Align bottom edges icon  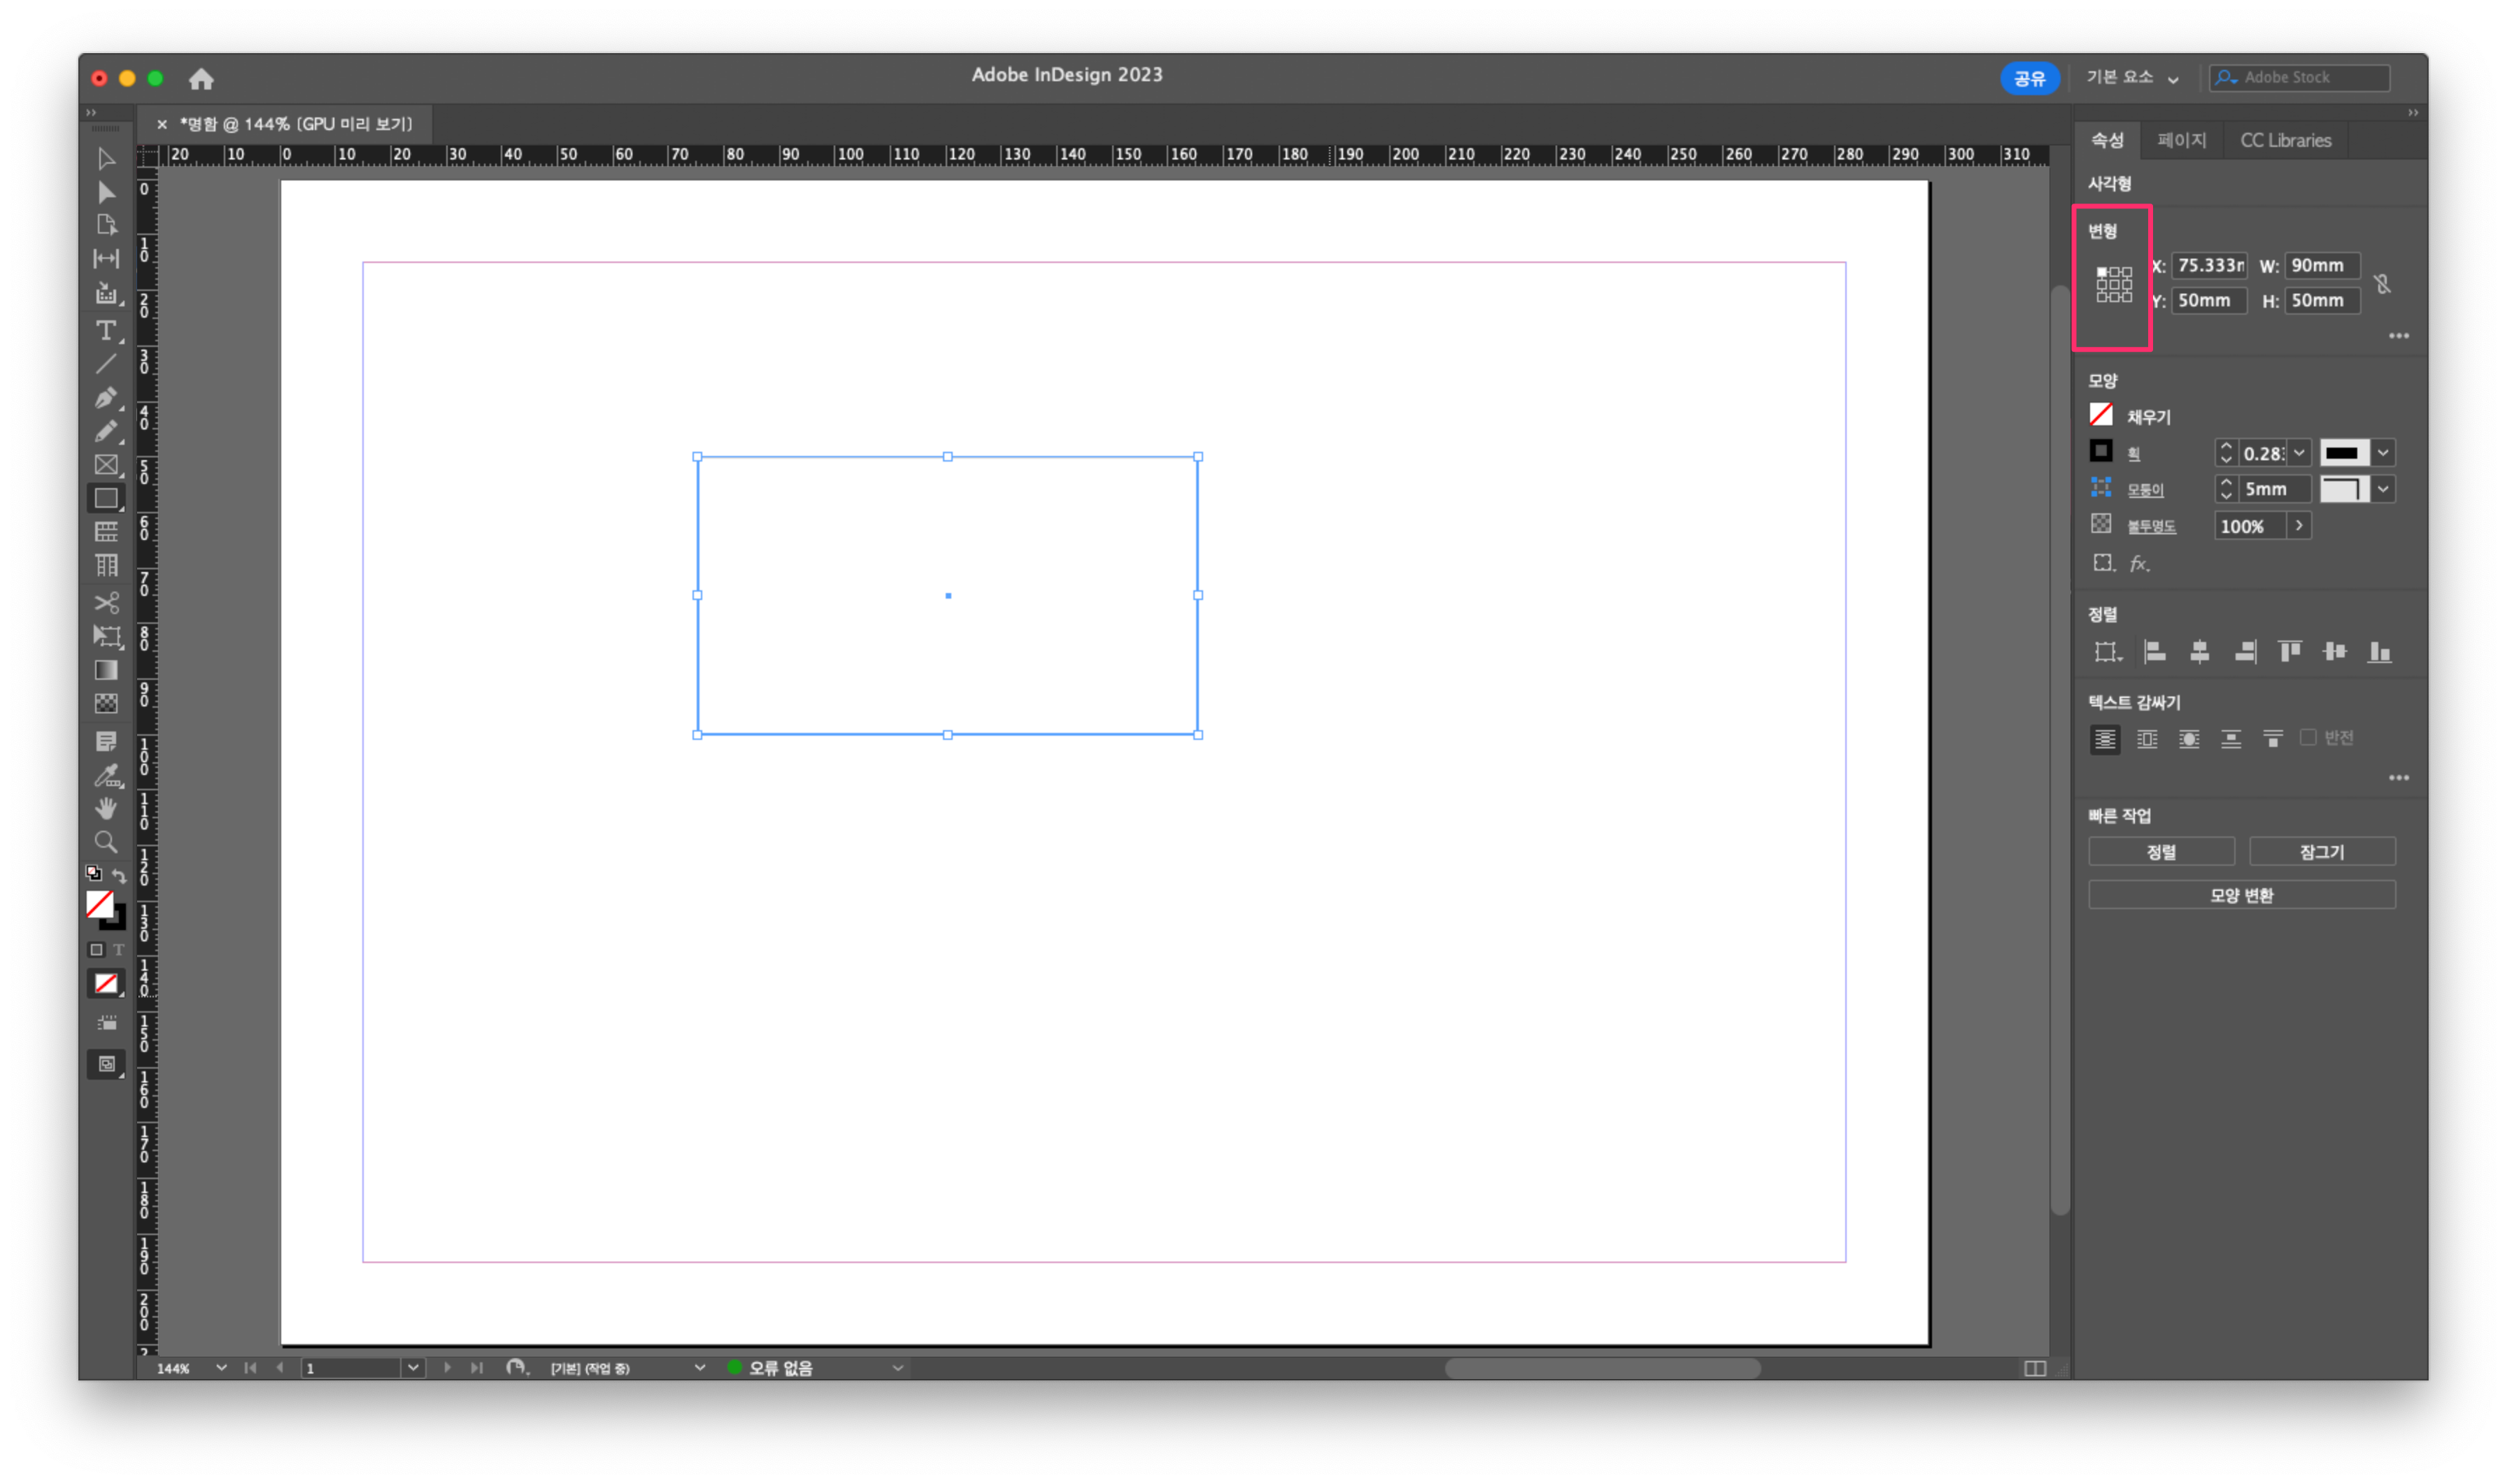click(2380, 652)
